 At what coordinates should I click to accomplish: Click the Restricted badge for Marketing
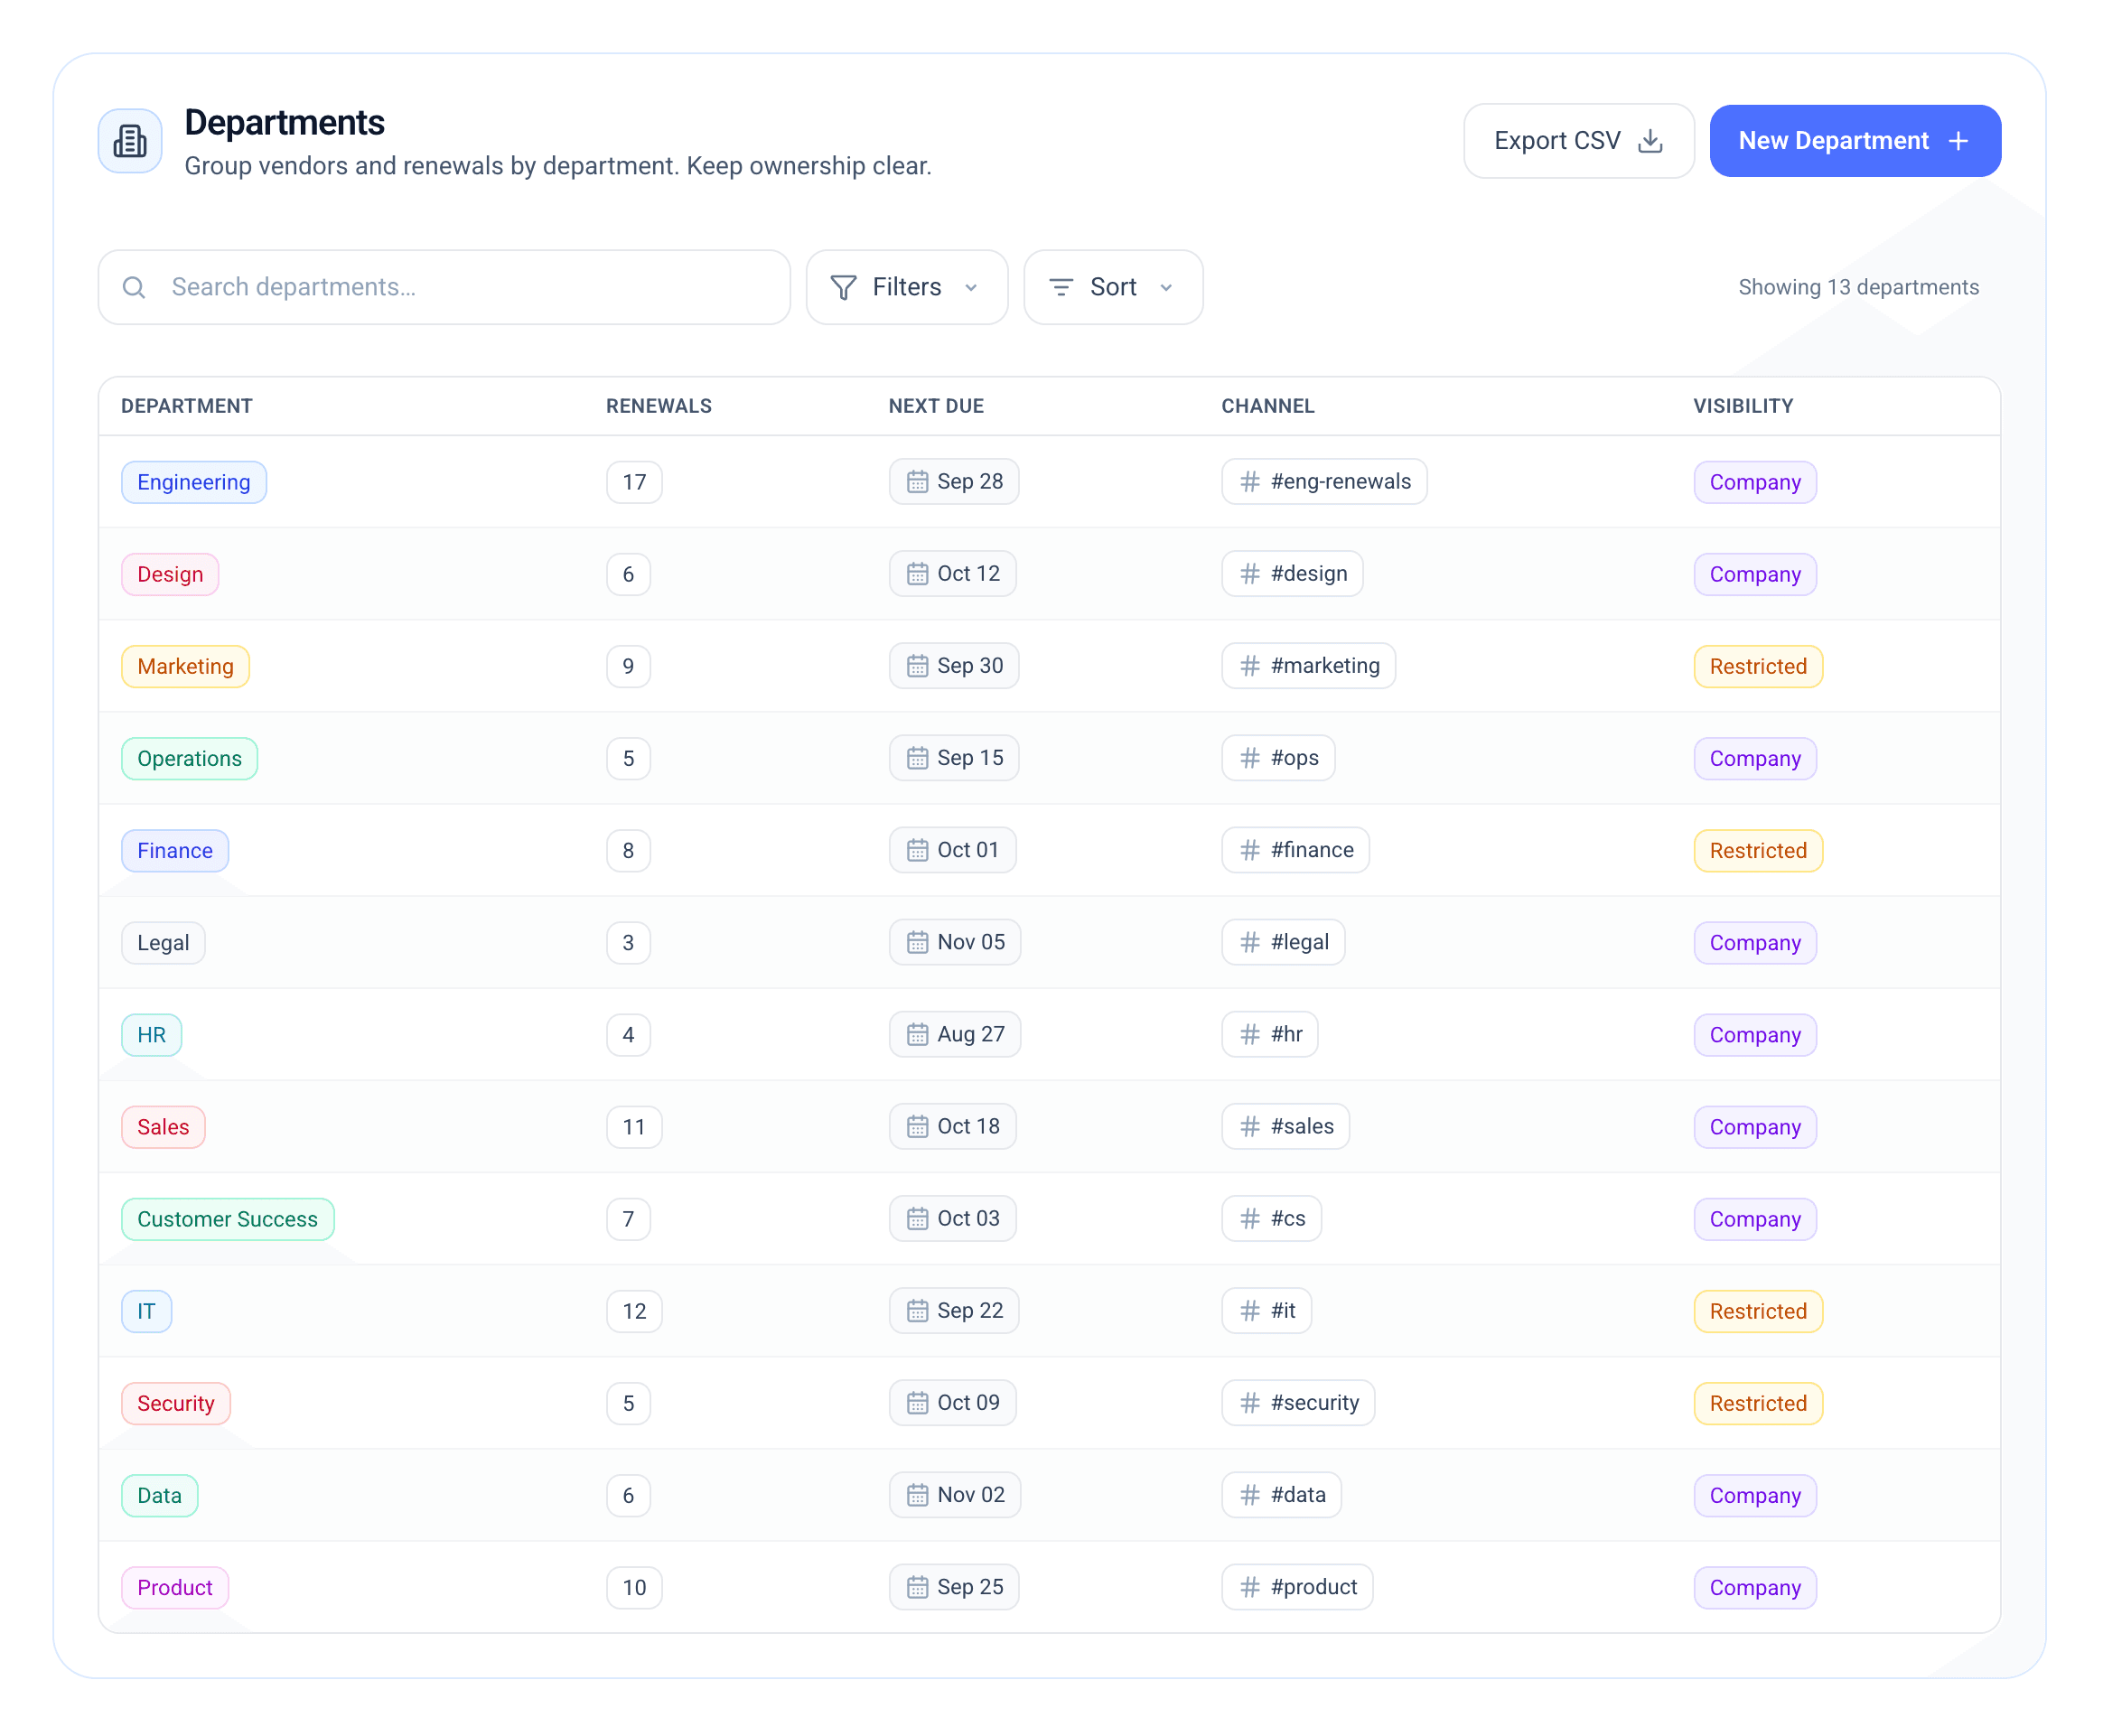[1757, 667]
